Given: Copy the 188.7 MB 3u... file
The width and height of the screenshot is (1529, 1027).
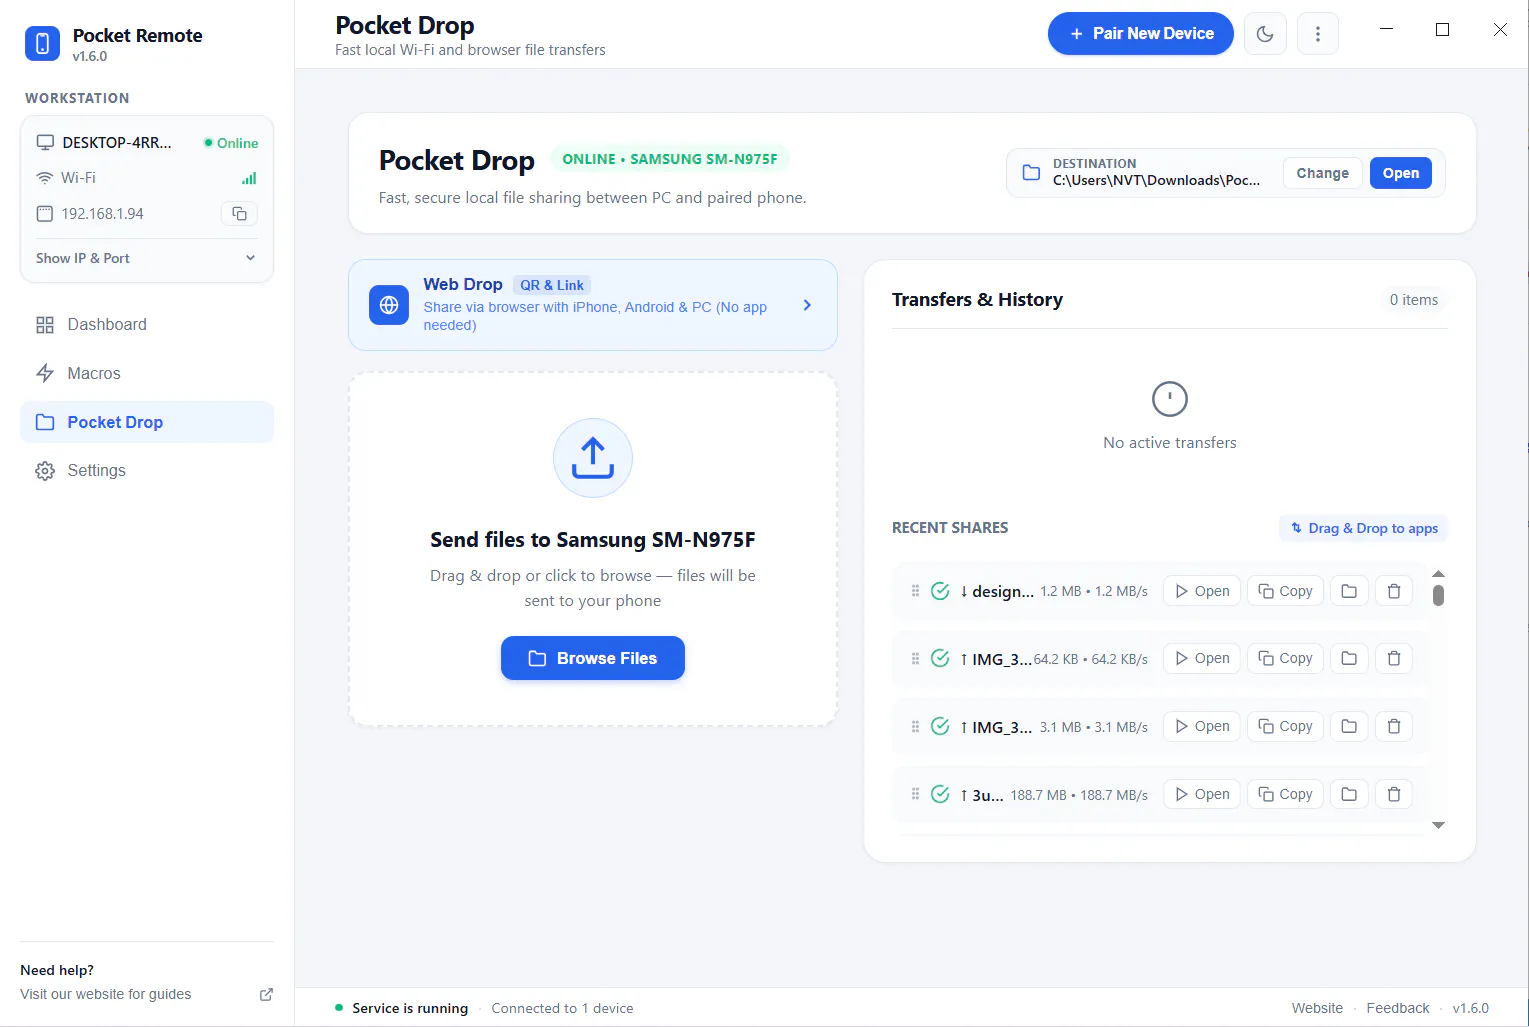Looking at the screenshot, I should point(1285,794).
